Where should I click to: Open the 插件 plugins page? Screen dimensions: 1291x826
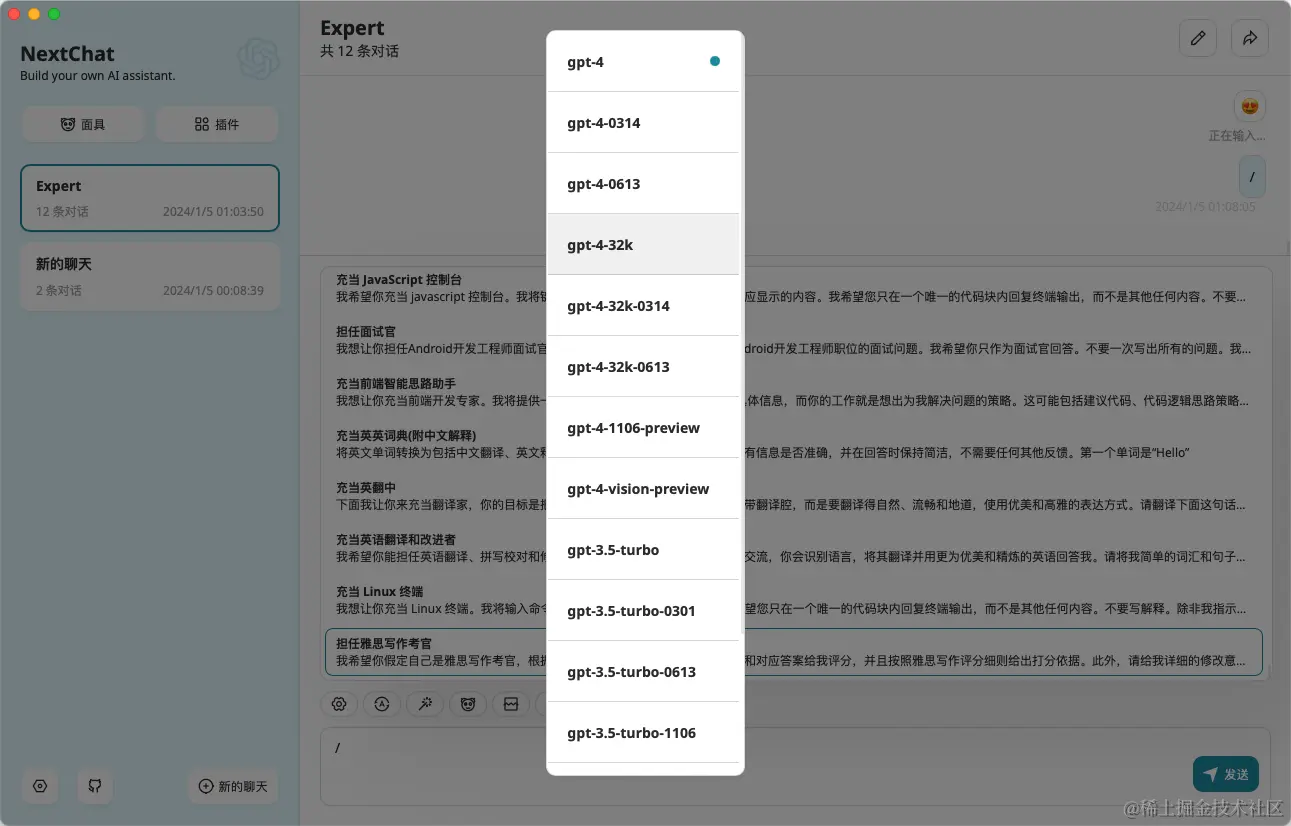pos(217,124)
